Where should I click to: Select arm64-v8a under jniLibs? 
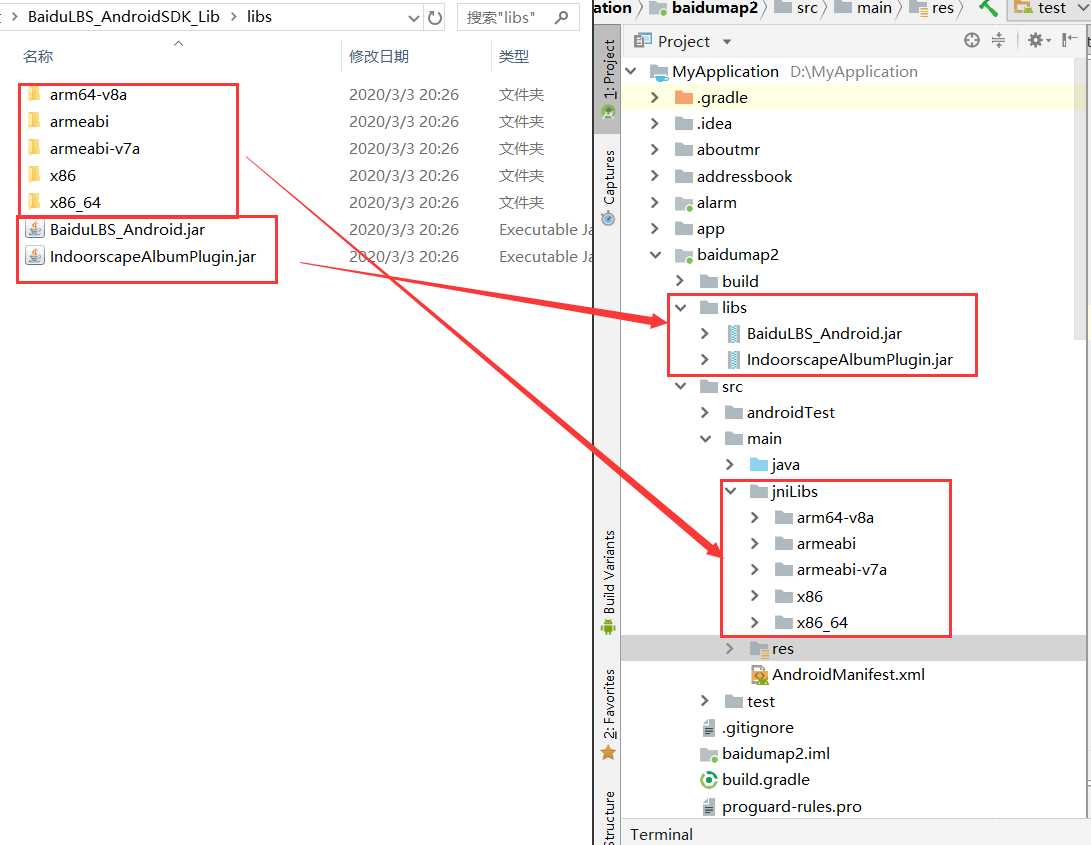tap(834, 518)
